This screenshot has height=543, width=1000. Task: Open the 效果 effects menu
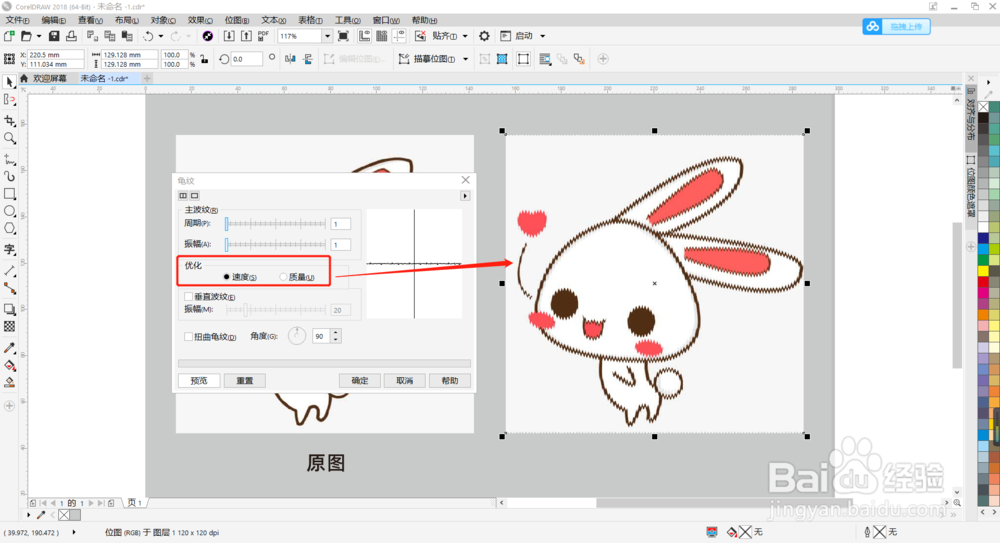click(200, 20)
